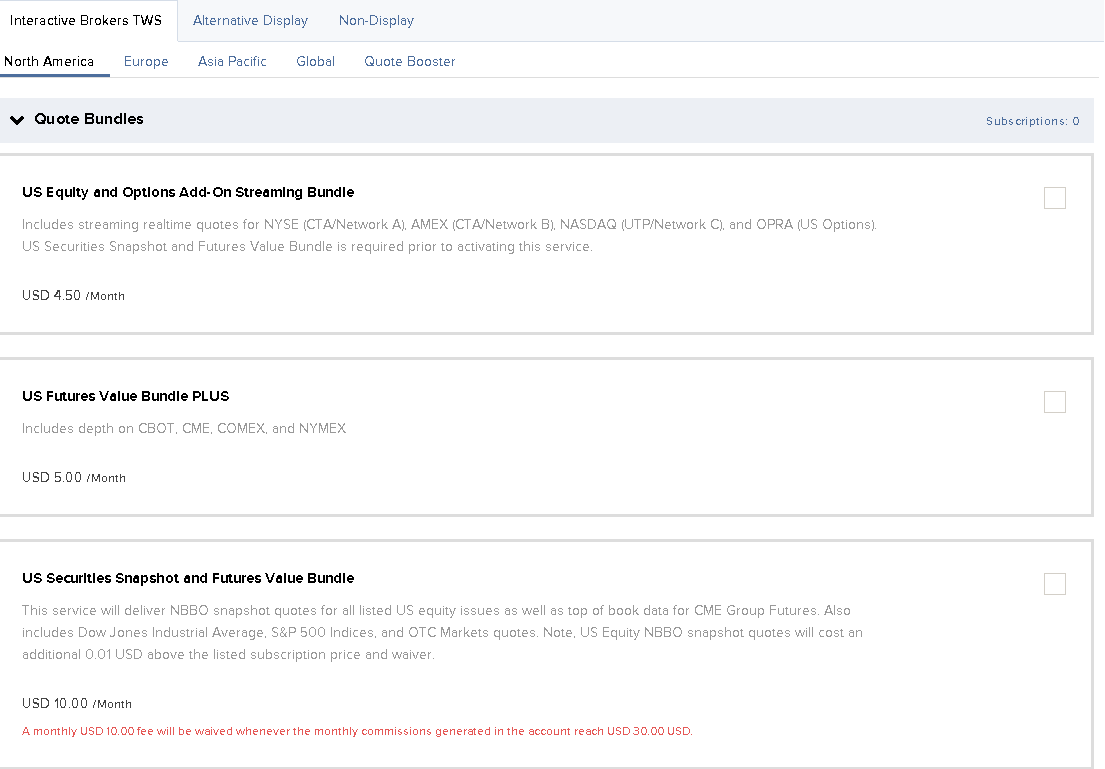This screenshot has width=1105, height=769.
Task: Click the US Futures Value Bundle PLUS title
Action: pyautogui.click(x=125, y=396)
